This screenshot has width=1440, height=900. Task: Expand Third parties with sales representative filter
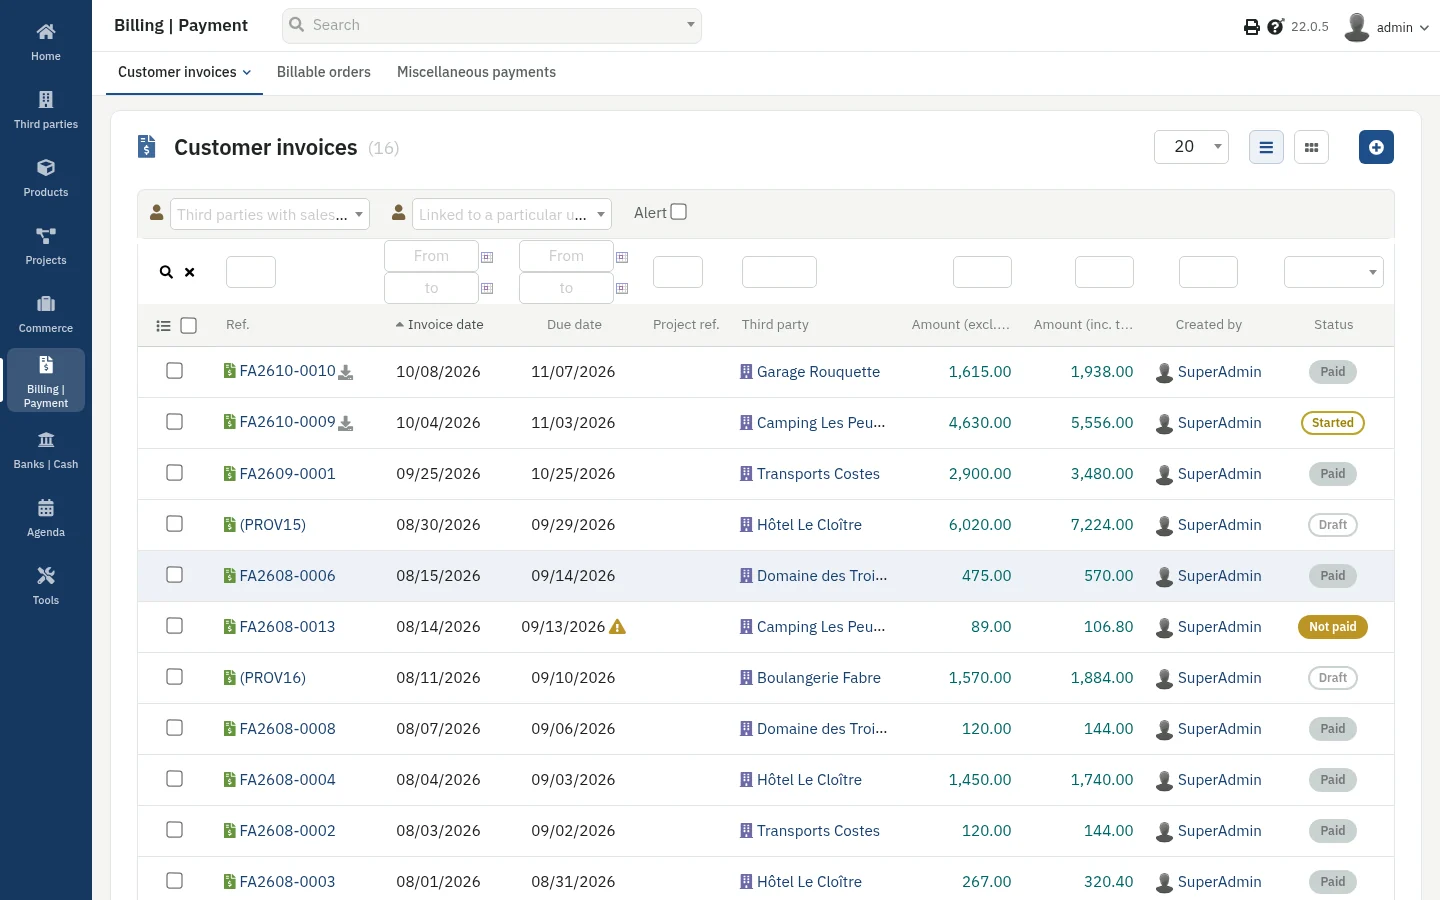pos(270,214)
